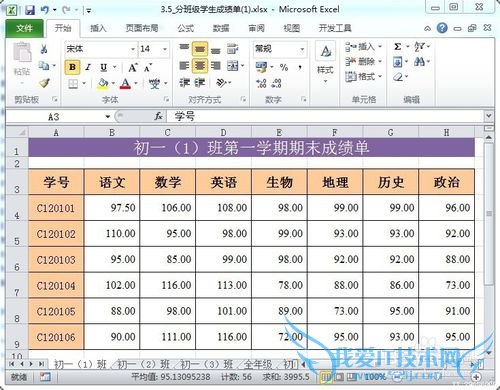Apply fill color with paint bucket icon
Image resolution: width=500 pixels, height=390 pixels.
click(x=103, y=83)
